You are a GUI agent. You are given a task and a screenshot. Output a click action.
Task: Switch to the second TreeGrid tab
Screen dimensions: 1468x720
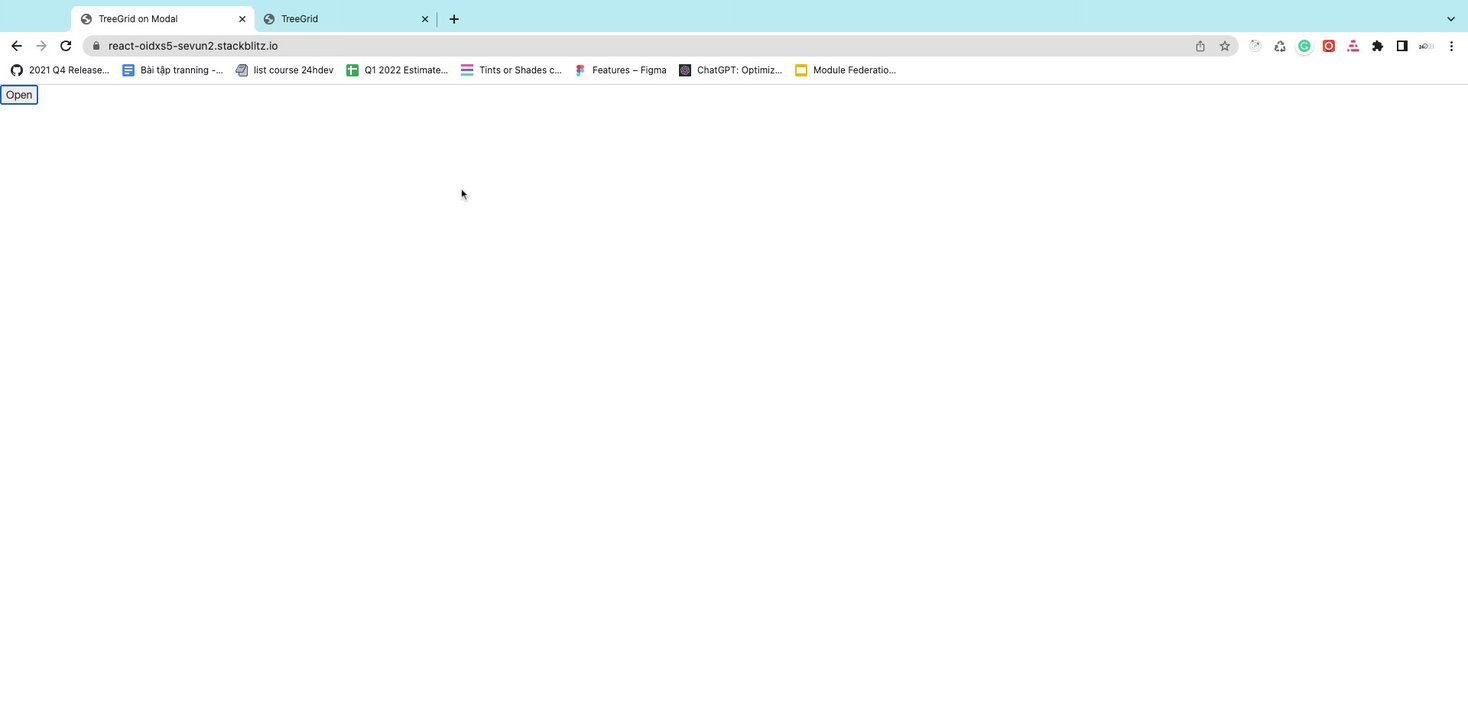coord(347,19)
